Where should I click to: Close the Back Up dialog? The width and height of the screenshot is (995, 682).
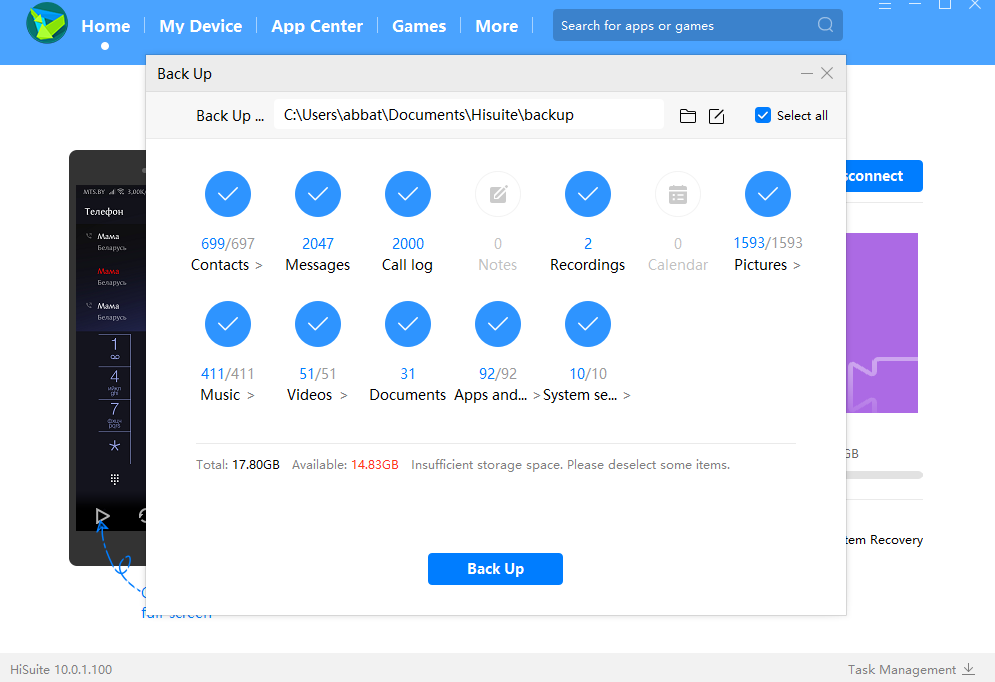click(827, 74)
